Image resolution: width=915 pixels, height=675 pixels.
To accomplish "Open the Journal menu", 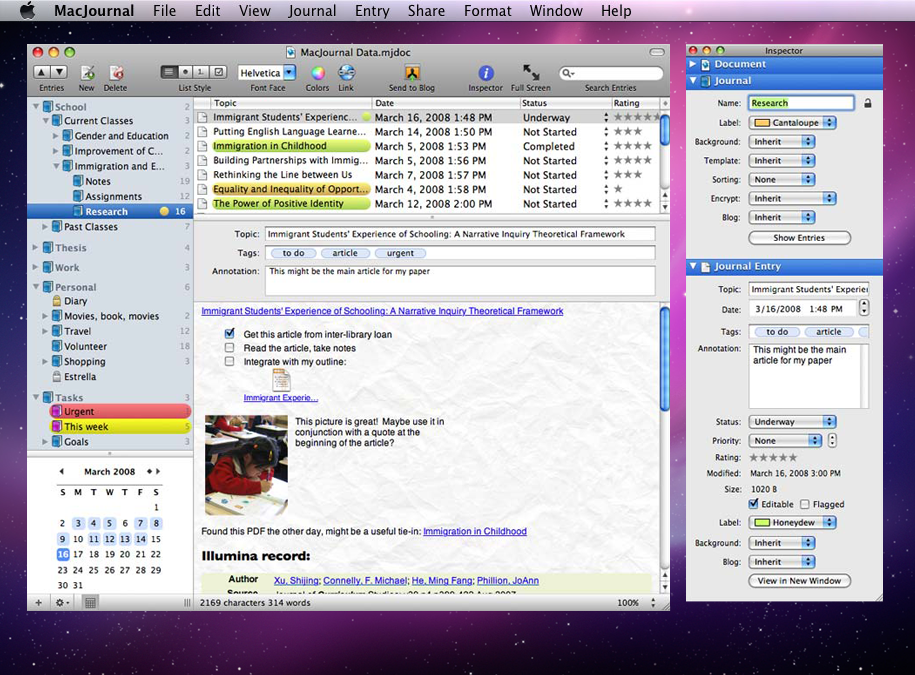I will point(312,11).
